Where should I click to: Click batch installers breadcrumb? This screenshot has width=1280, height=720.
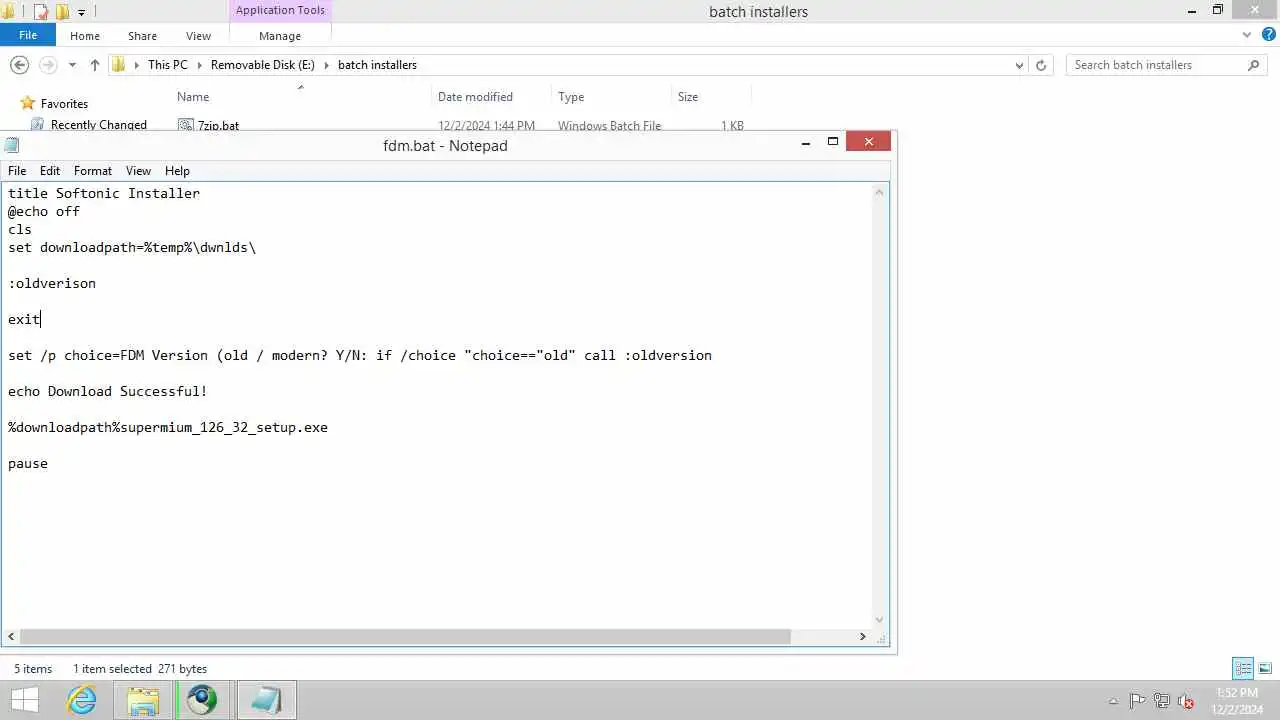pyautogui.click(x=377, y=65)
